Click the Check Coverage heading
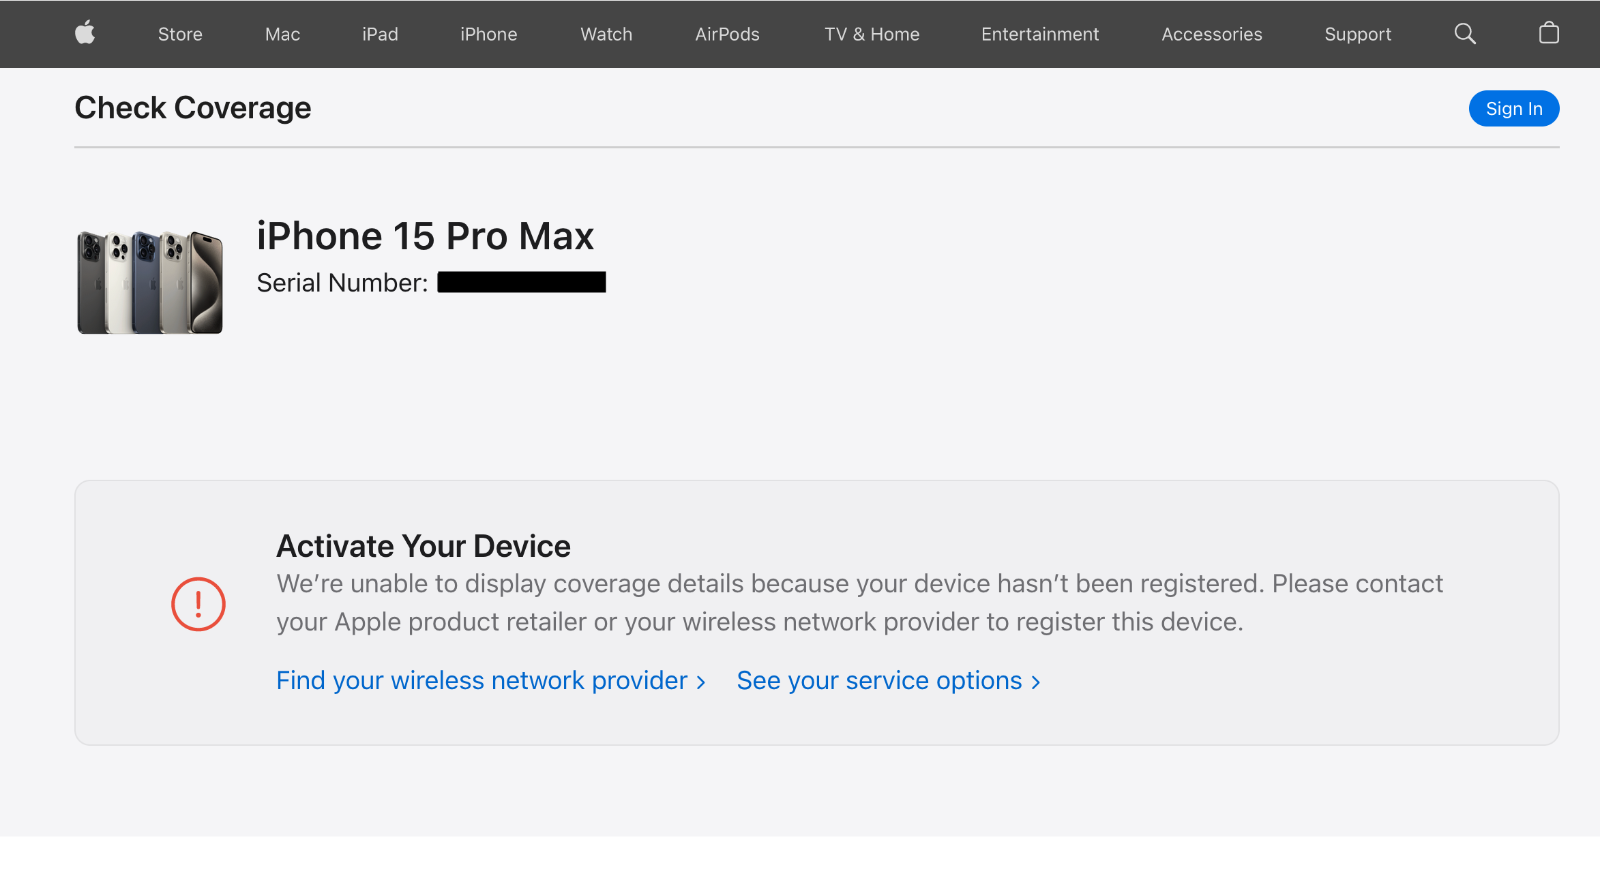 point(193,107)
